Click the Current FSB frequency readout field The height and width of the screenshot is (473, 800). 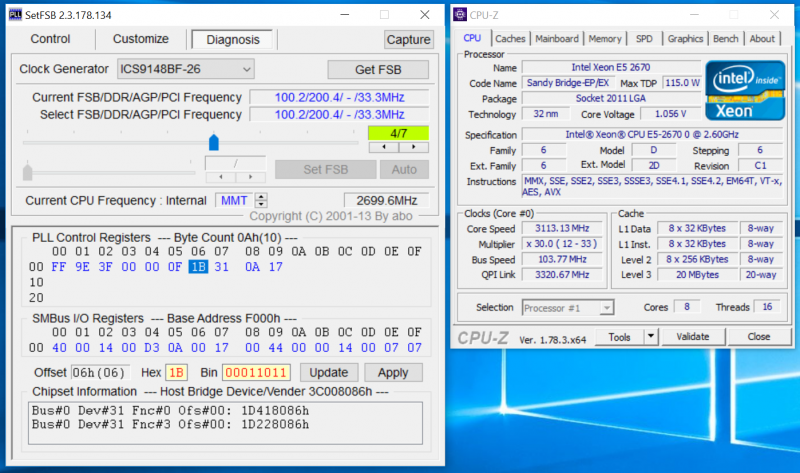click(x=339, y=97)
